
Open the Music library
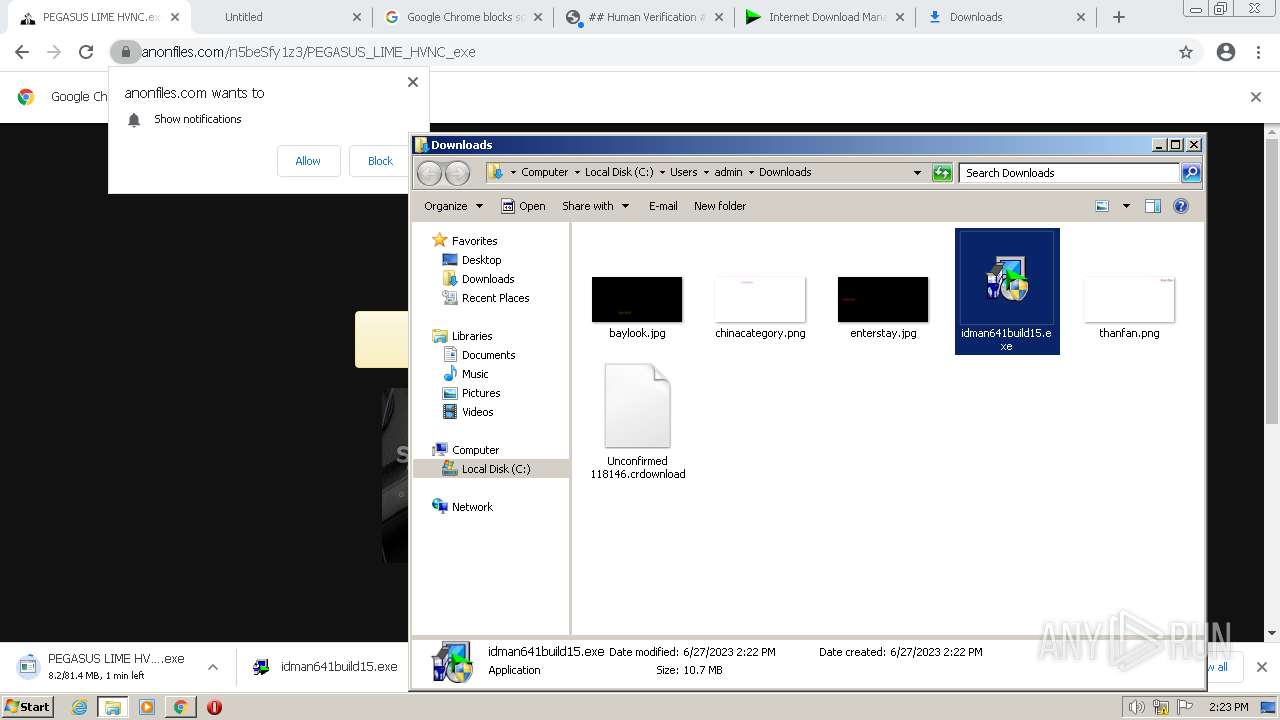475,374
